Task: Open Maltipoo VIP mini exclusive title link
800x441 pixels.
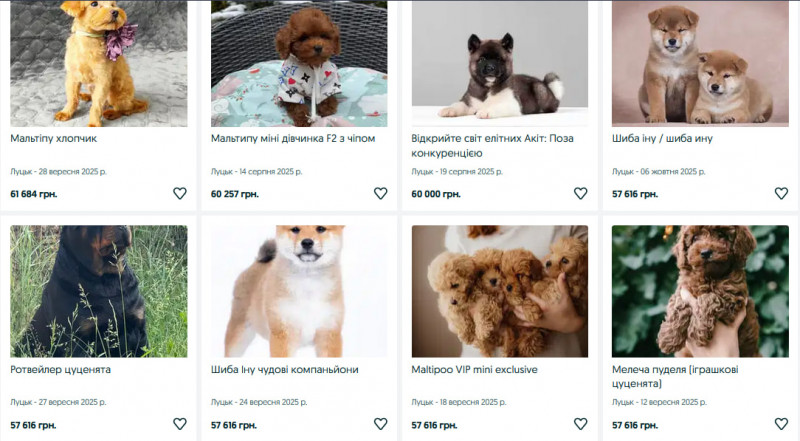Action: [474, 370]
